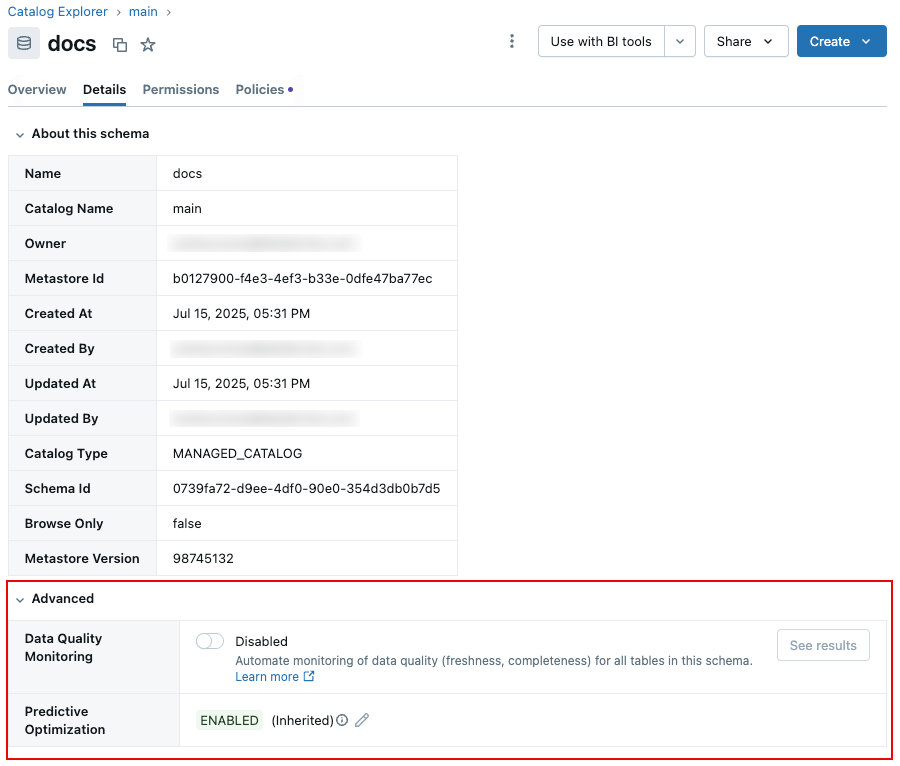Click the Use with BI tools button
Screen dimensions: 900x766
coord(601,41)
